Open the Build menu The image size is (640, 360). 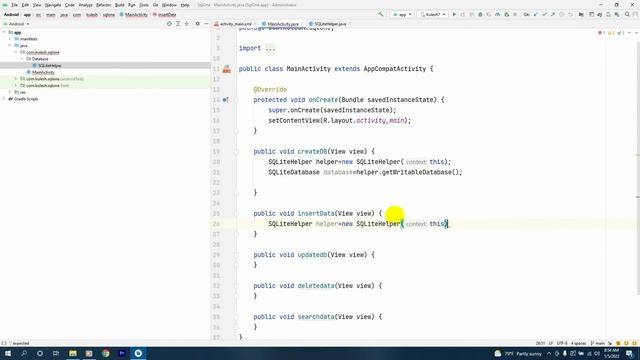point(120,5)
